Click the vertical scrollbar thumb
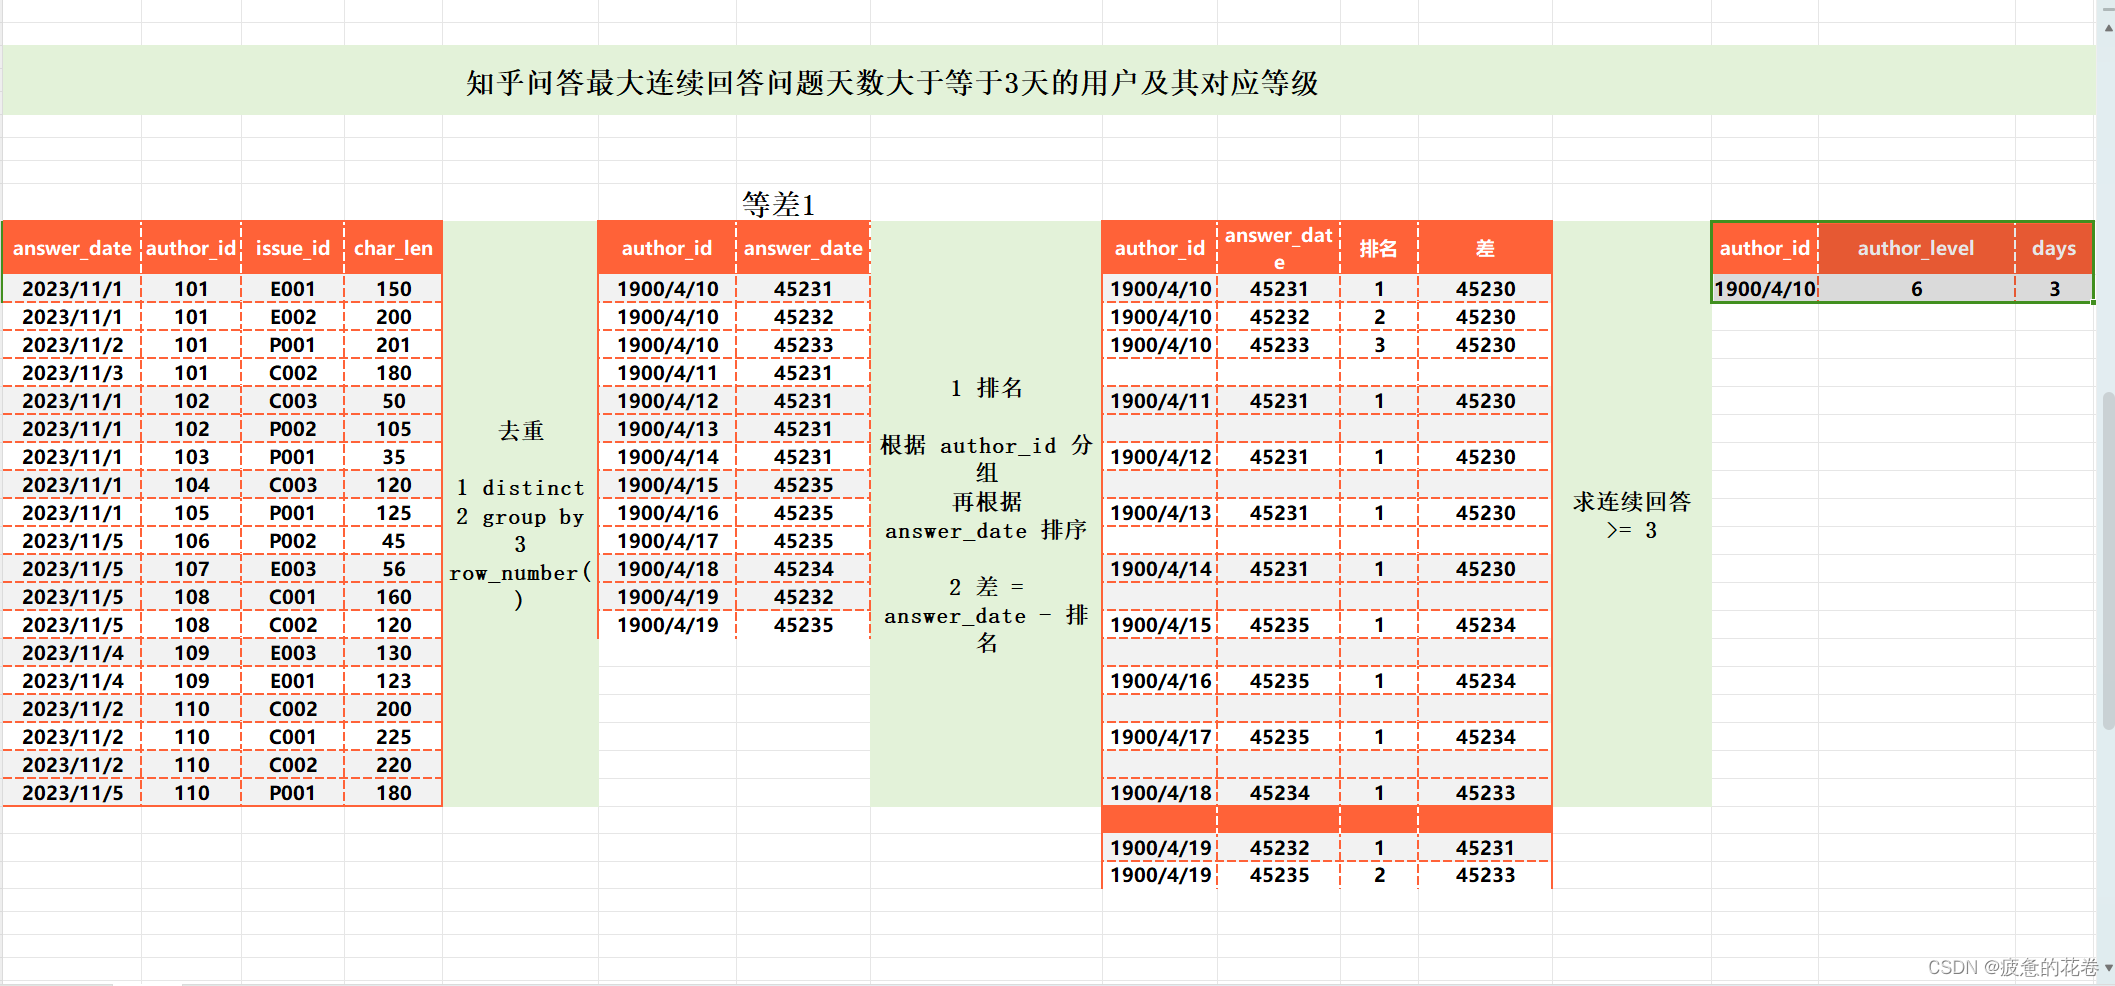Viewport: 2115px width, 986px height. click(x=2107, y=560)
